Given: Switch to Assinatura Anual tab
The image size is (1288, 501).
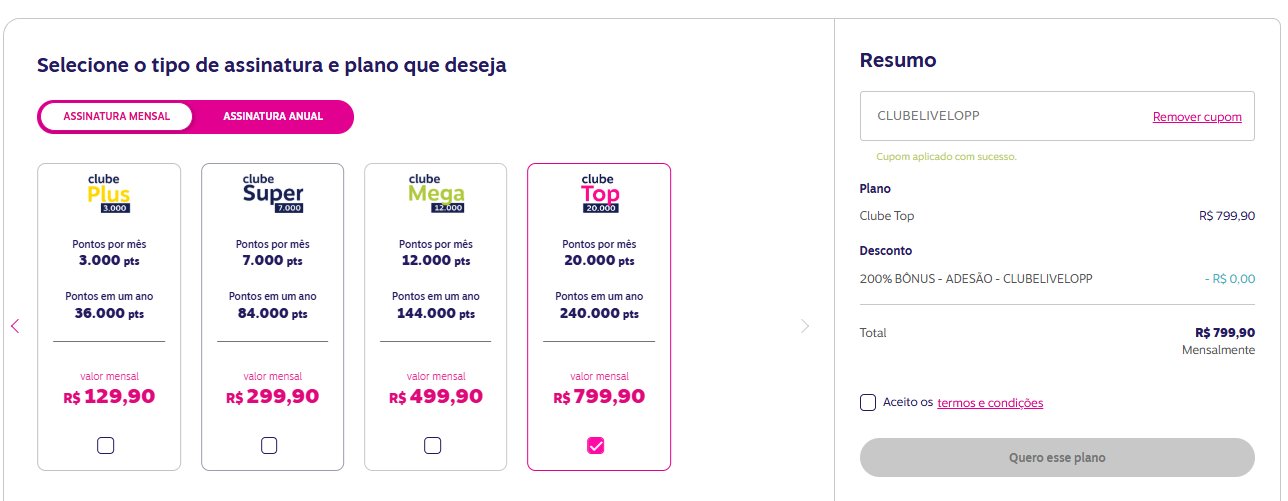Looking at the screenshot, I should point(273,116).
